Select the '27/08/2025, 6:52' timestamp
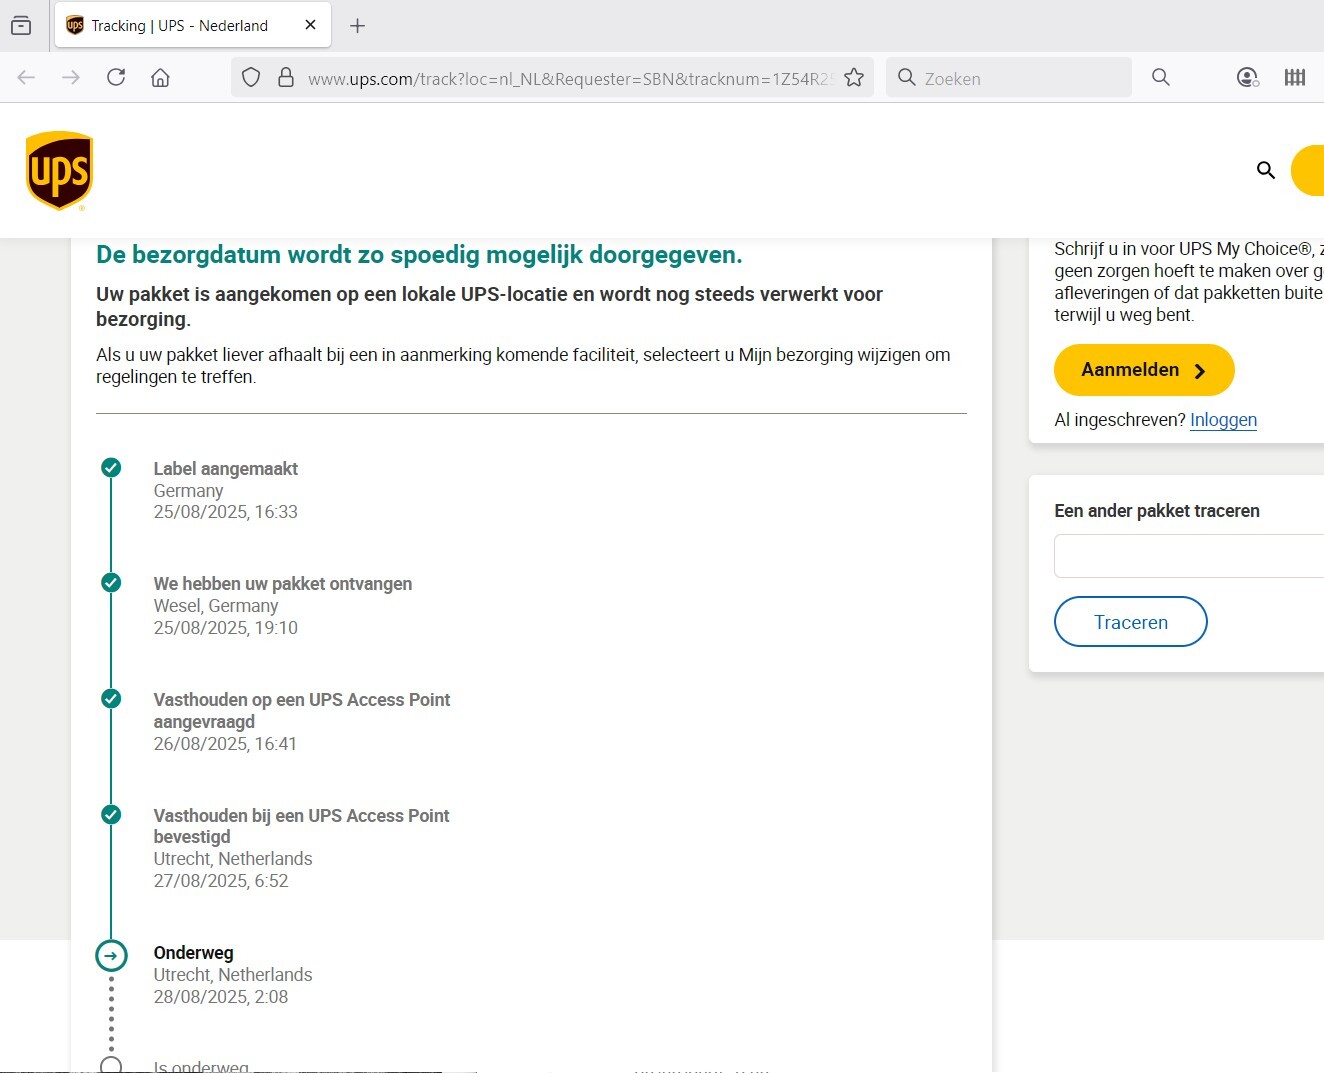 (220, 881)
